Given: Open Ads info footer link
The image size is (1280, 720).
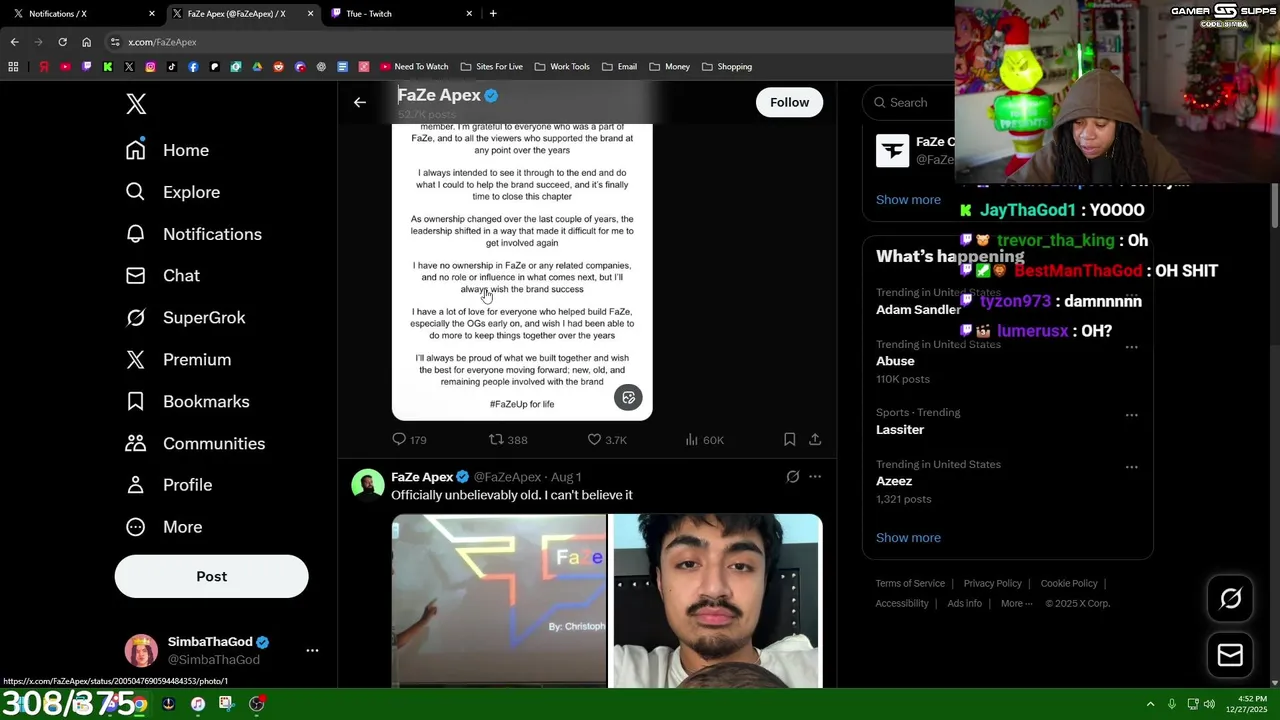Looking at the screenshot, I should pos(964,603).
